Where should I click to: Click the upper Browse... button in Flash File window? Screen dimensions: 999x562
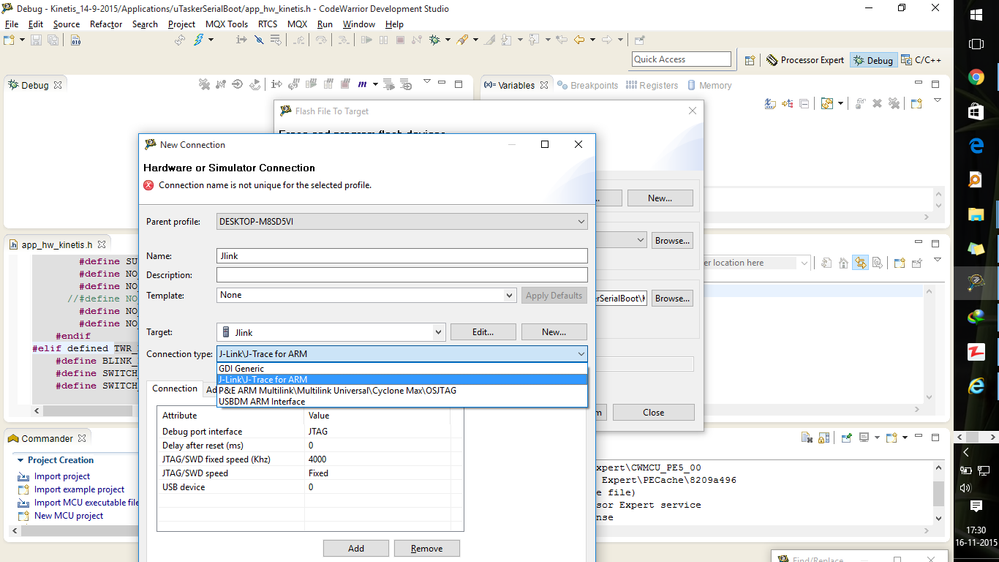[672, 241]
